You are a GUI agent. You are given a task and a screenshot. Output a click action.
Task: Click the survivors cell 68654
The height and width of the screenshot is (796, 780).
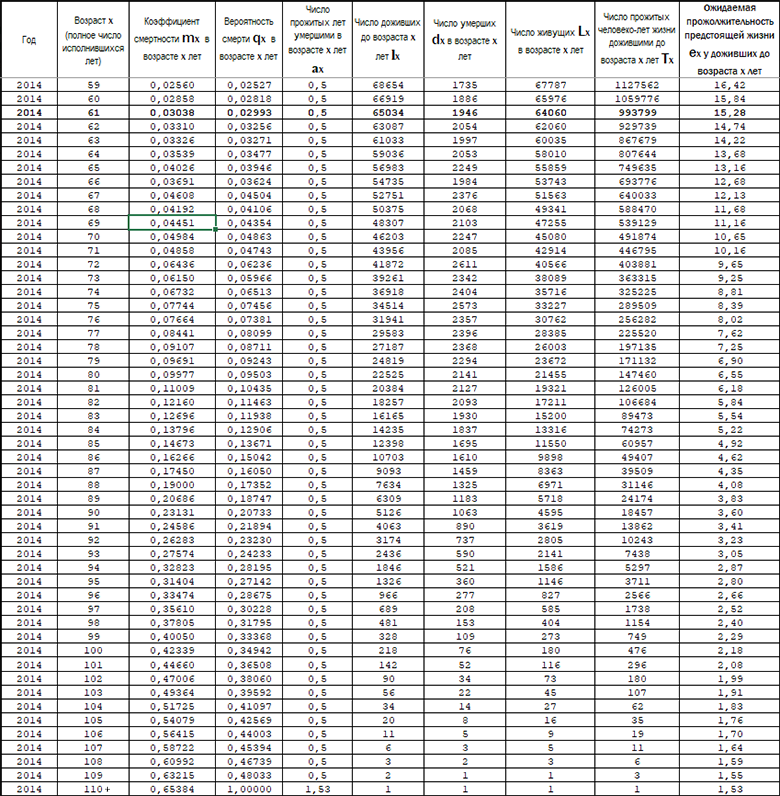click(x=388, y=85)
